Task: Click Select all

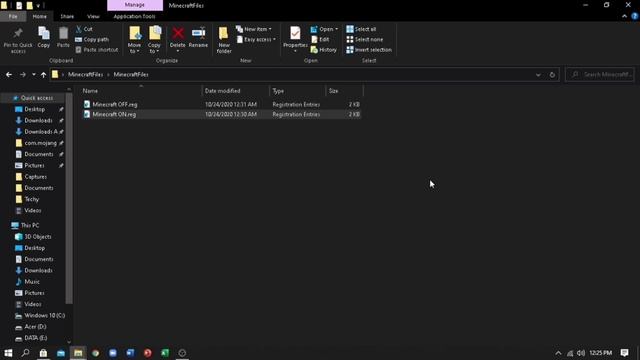Action: 361,29
